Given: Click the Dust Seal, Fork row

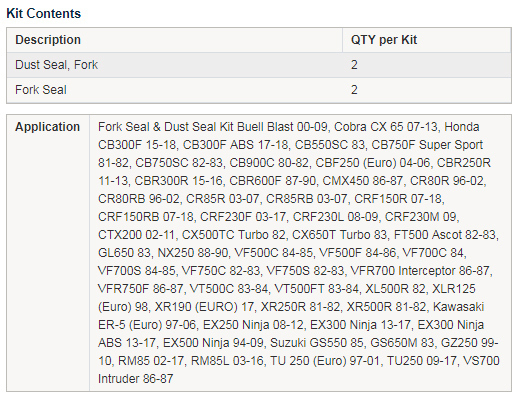Looking at the screenshot, I should (259, 65).
